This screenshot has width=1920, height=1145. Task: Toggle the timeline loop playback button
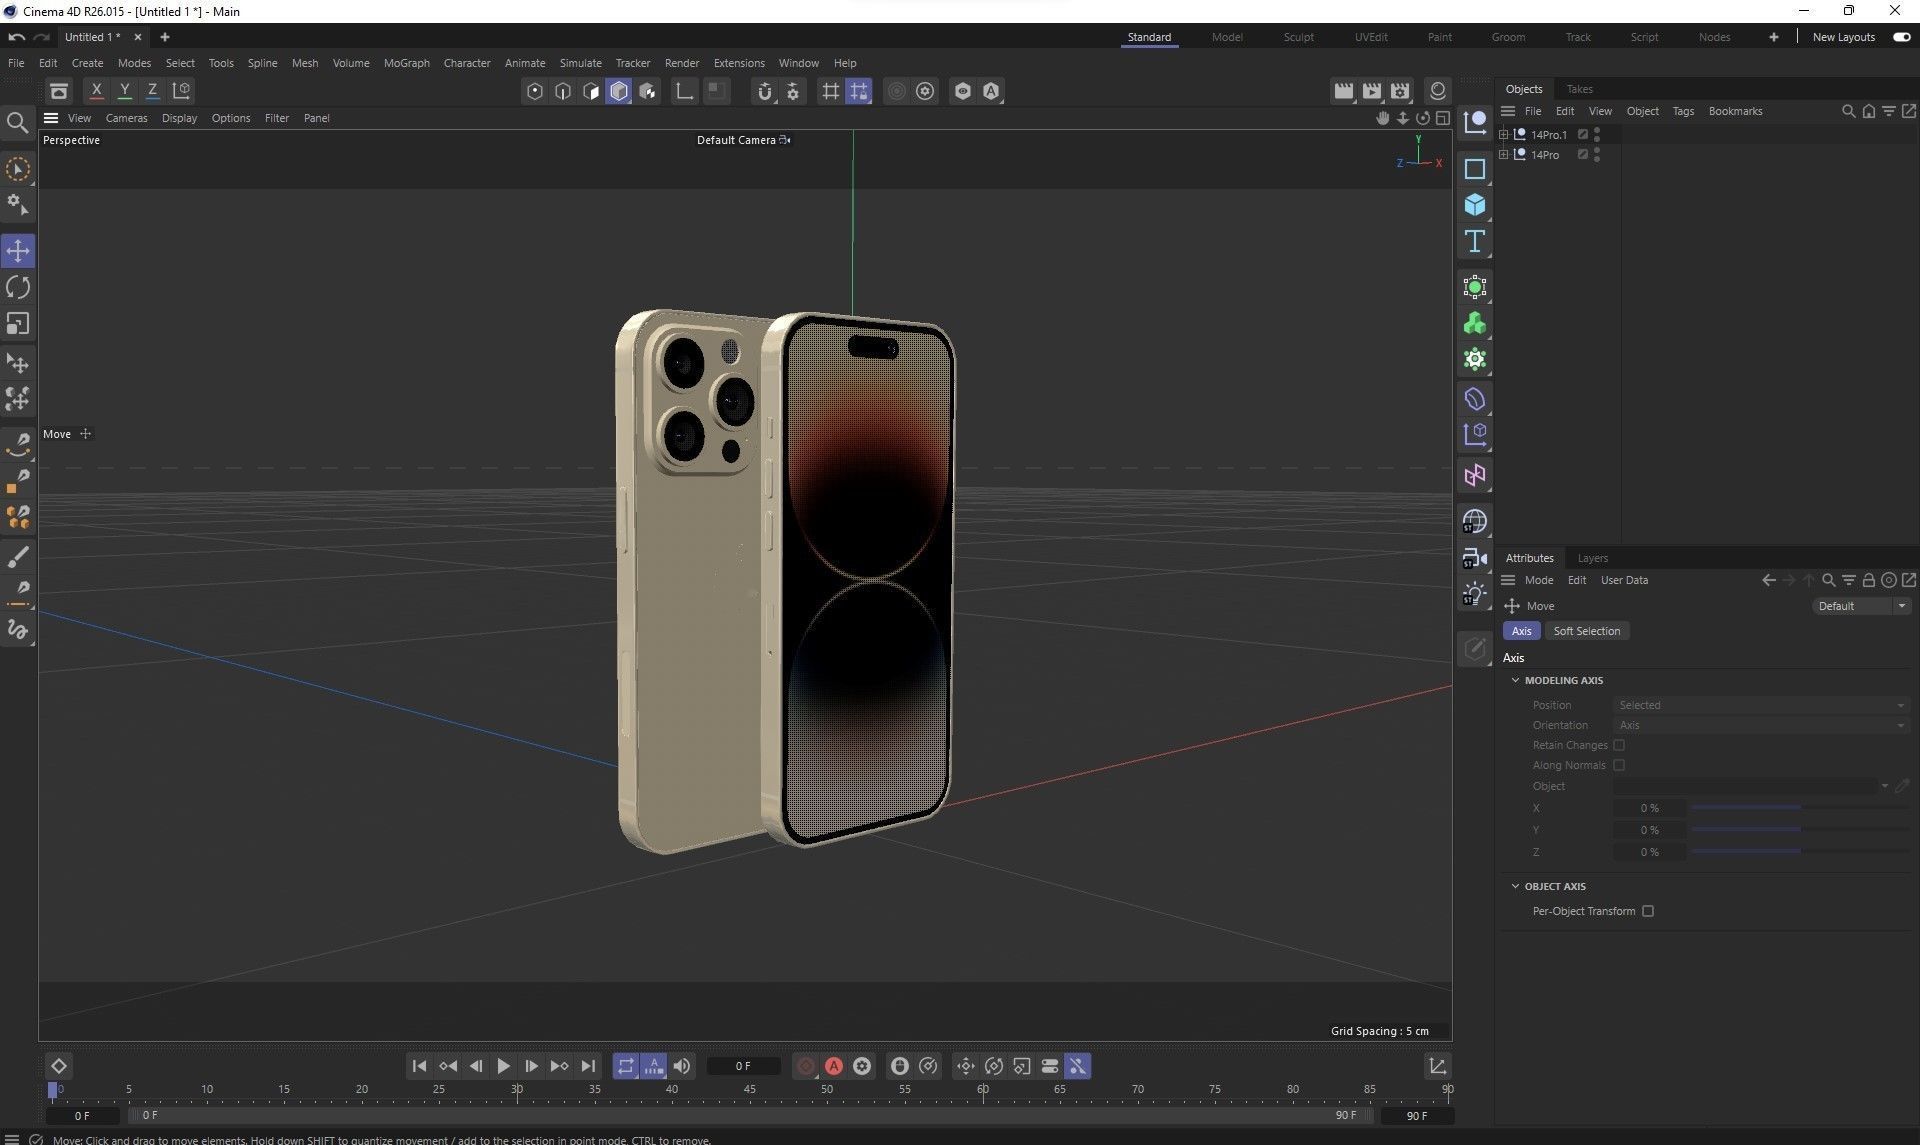tap(625, 1066)
